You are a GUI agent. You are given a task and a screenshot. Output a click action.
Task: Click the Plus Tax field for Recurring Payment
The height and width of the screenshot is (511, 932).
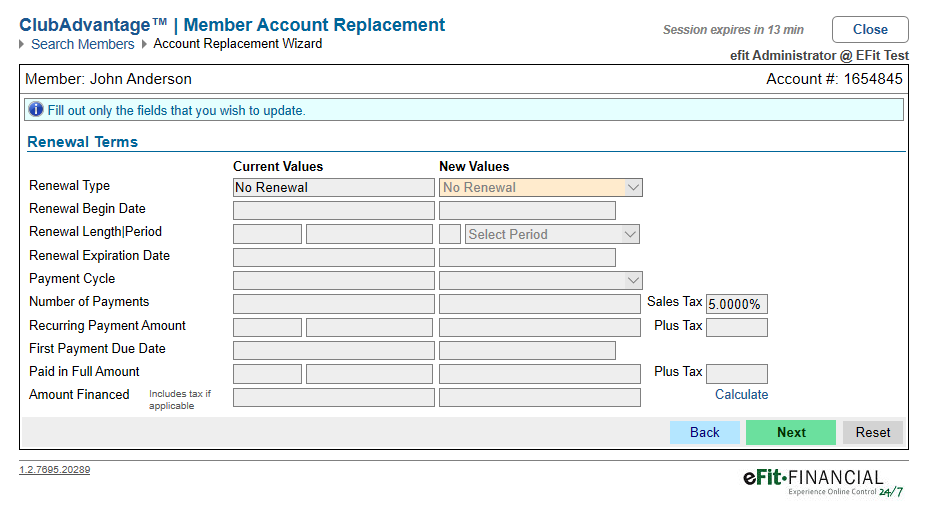736,327
